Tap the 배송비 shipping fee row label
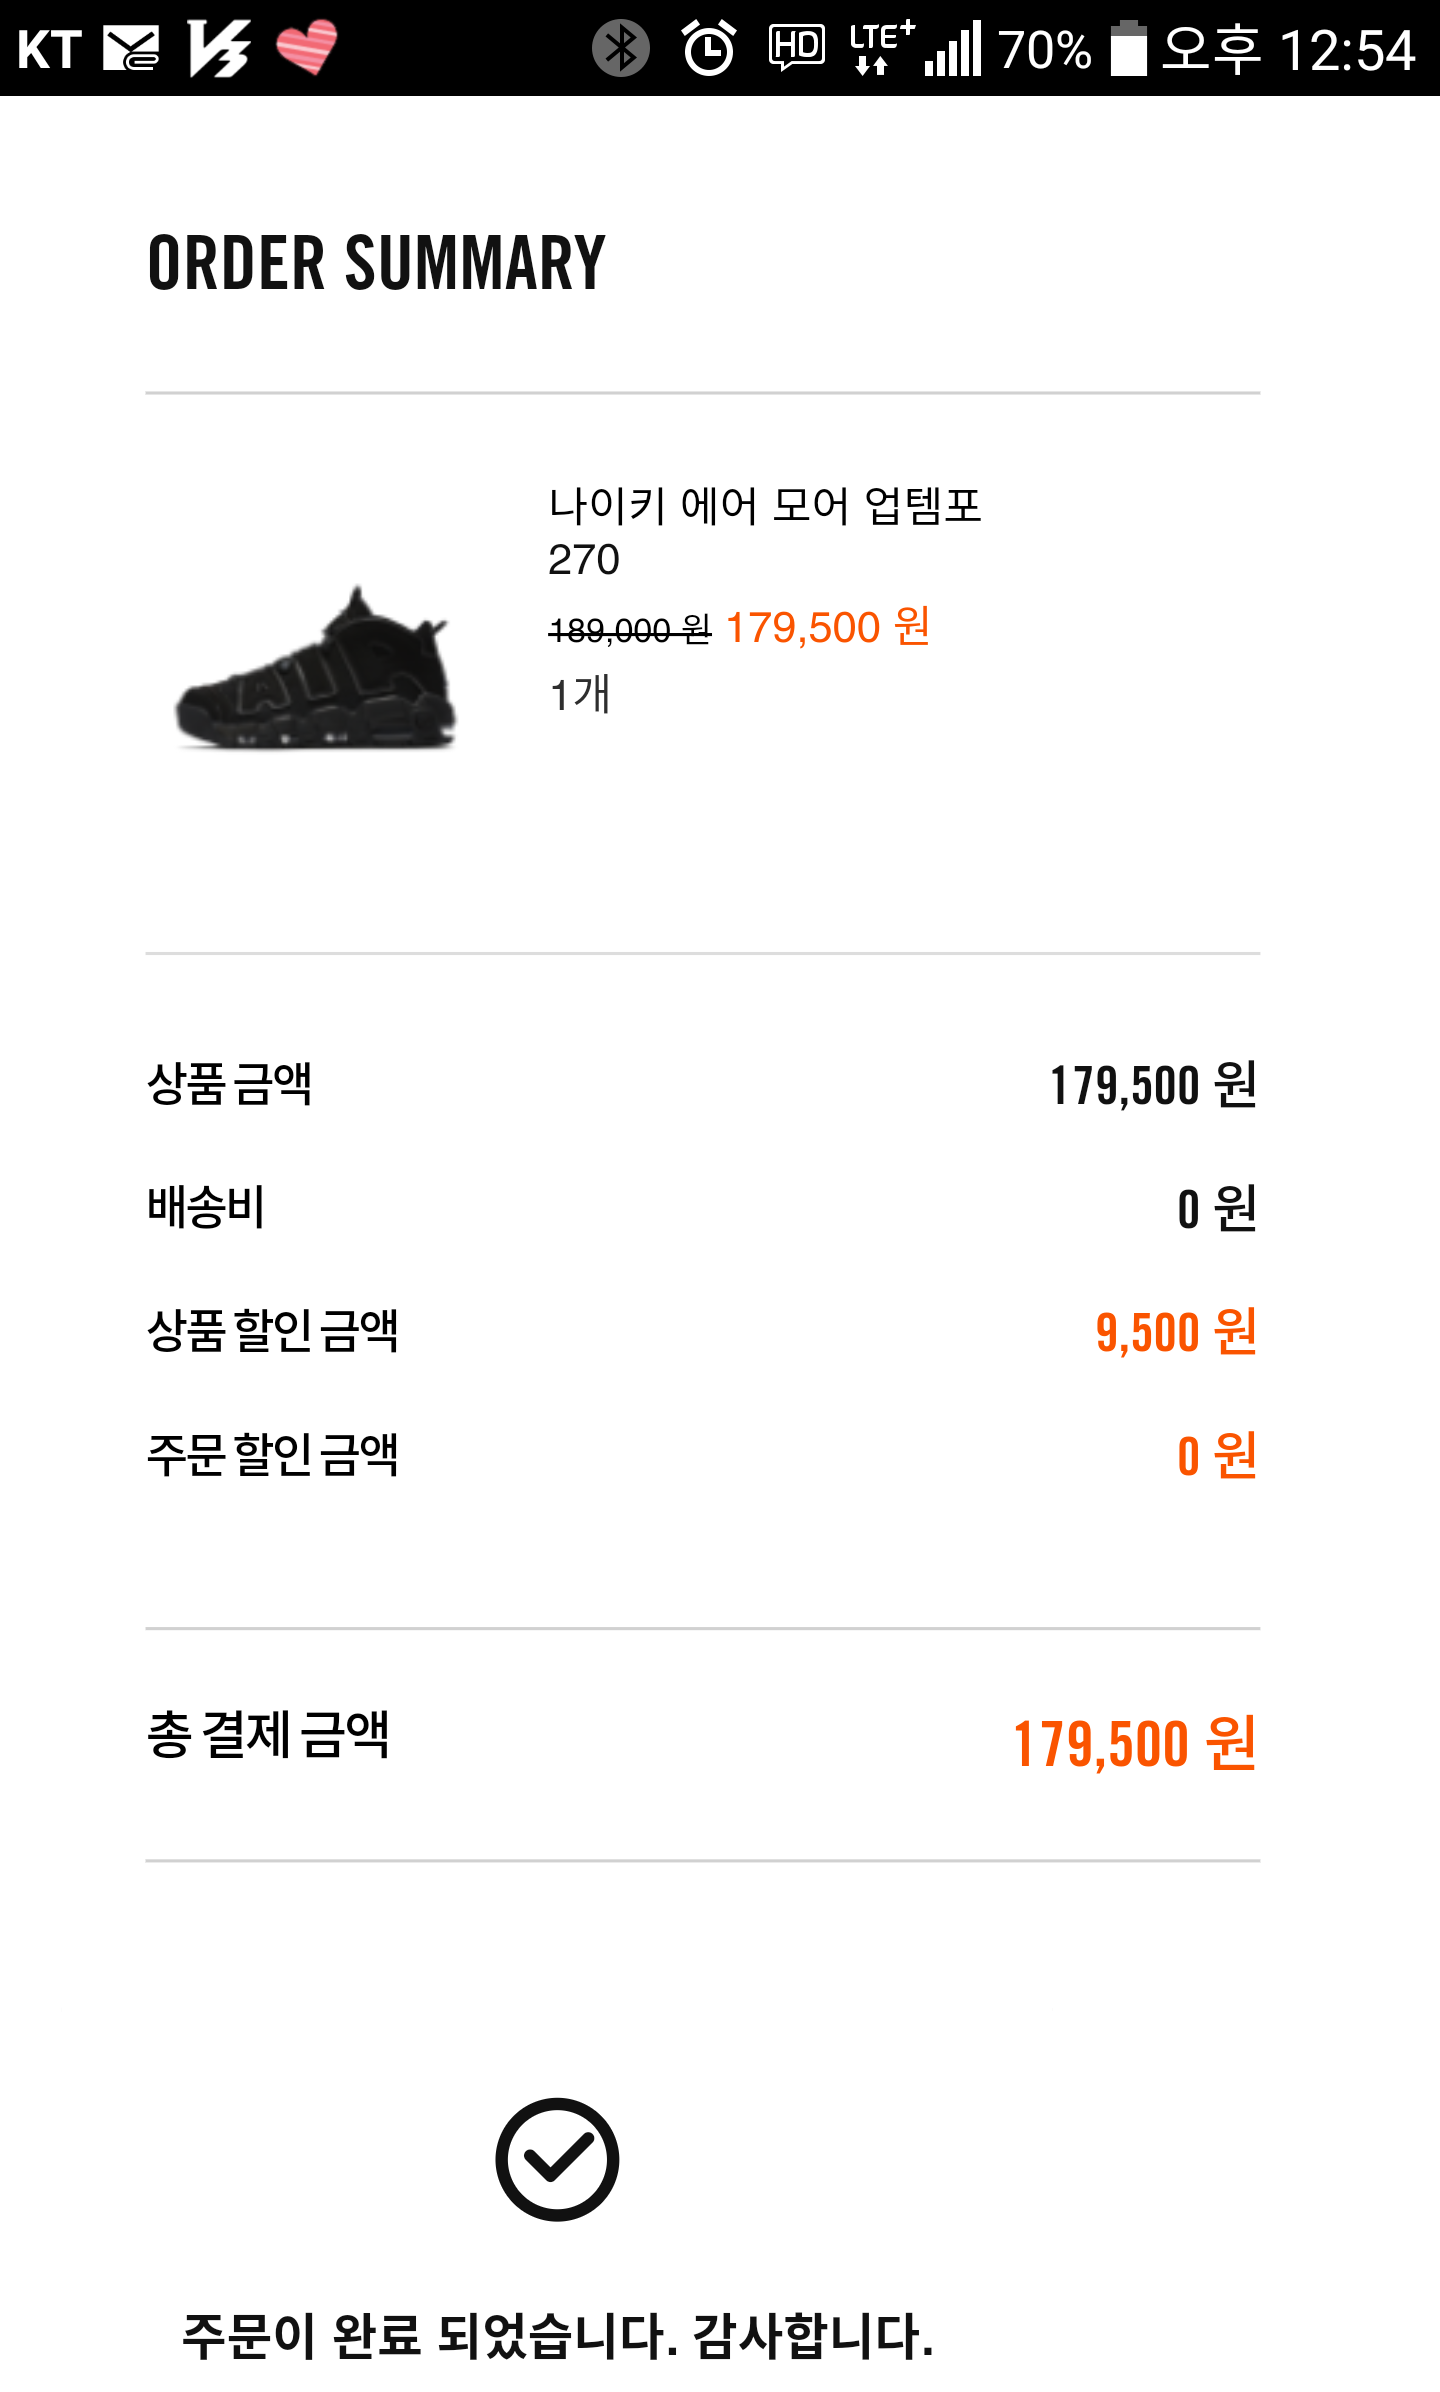The image size is (1440, 2392). coord(206,1207)
